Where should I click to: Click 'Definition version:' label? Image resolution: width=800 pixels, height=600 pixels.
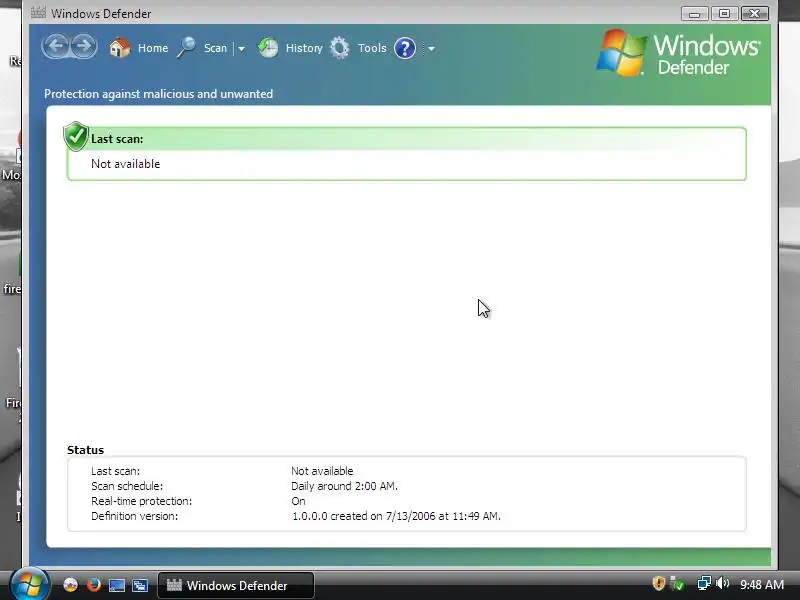click(135, 516)
